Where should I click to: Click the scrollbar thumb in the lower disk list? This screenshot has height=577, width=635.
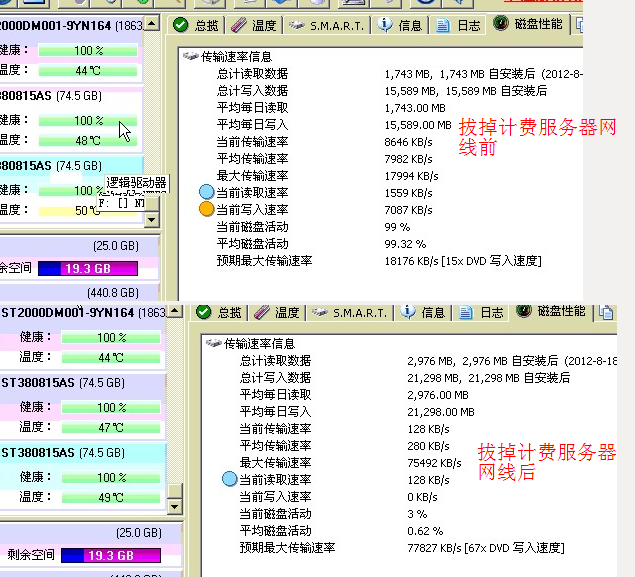tap(175, 491)
